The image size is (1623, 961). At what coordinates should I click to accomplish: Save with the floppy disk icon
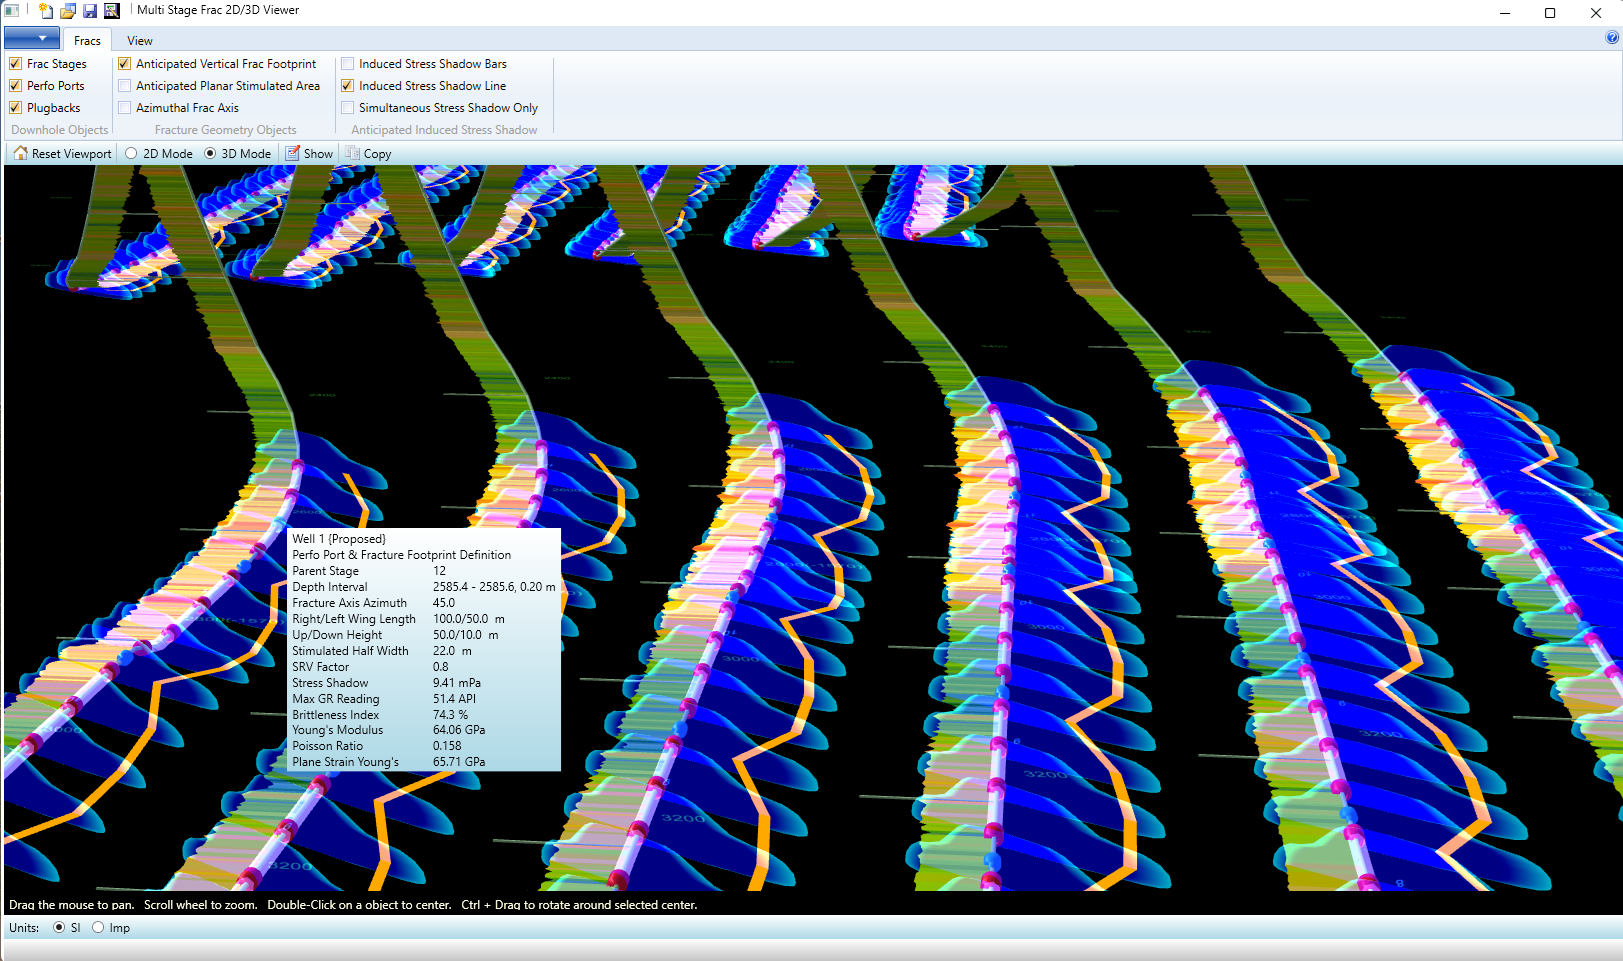point(90,11)
